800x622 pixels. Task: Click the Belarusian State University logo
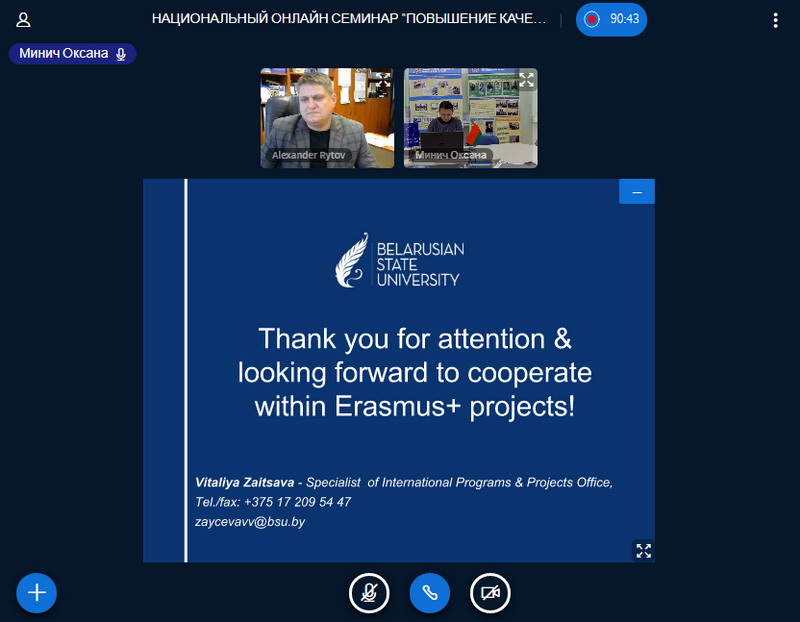(x=399, y=262)
